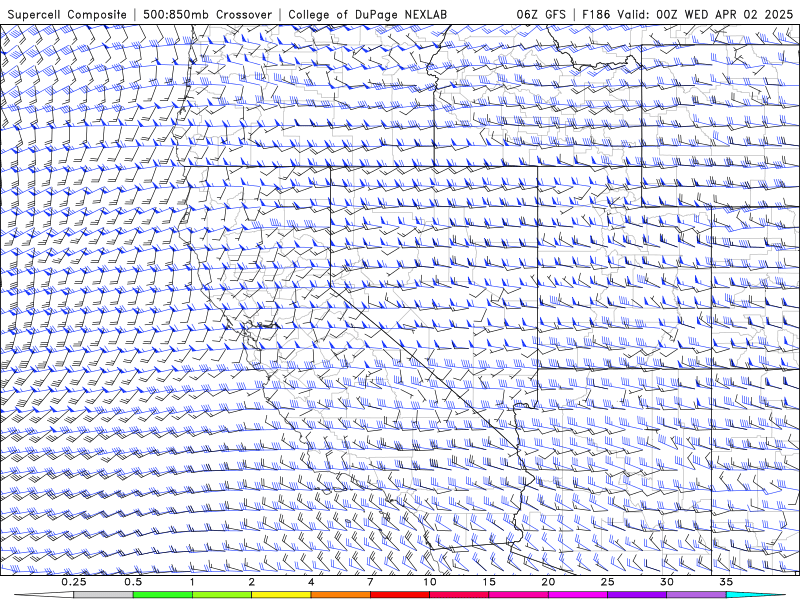Image resolution: width=800 pixels, height=600 pixels.
Task: Select the lime 1–2 color bar segment
Action: click(222, 595)
